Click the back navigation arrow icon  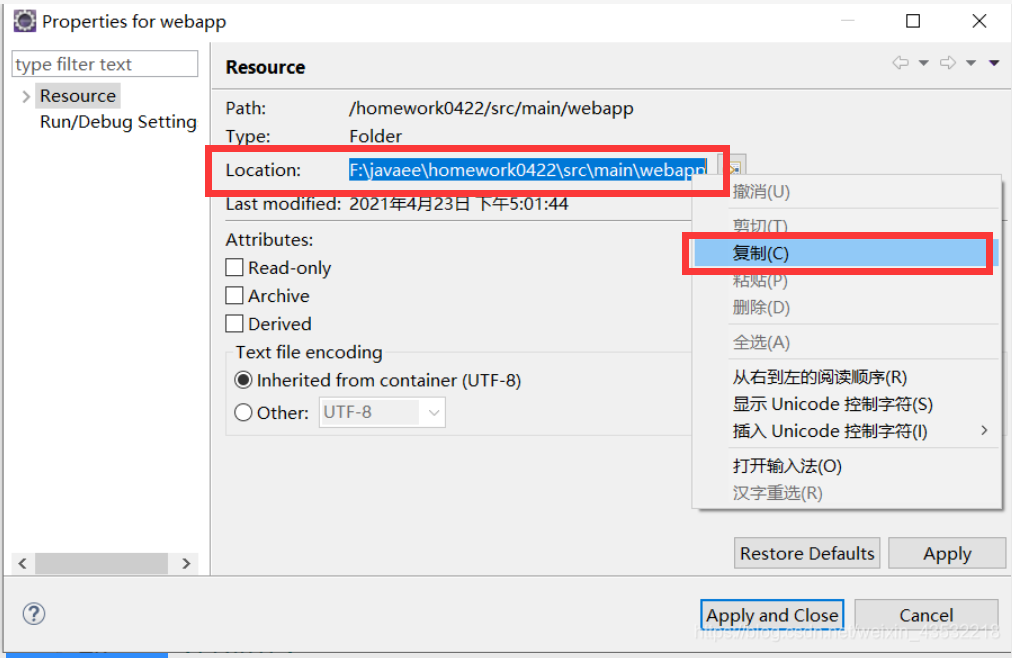(x=900, y=62)
